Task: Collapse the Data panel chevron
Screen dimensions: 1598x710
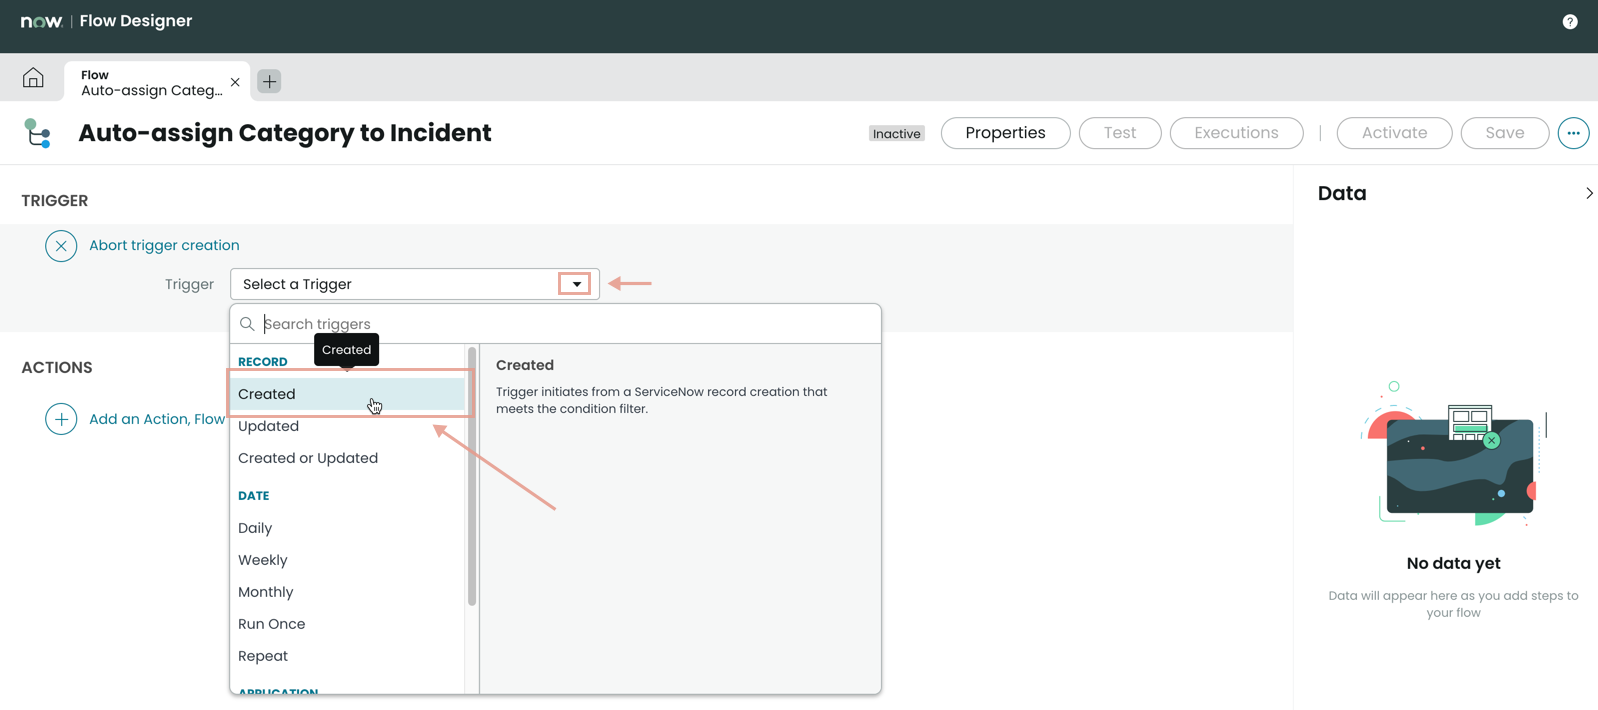Action: pos(1589,193)
